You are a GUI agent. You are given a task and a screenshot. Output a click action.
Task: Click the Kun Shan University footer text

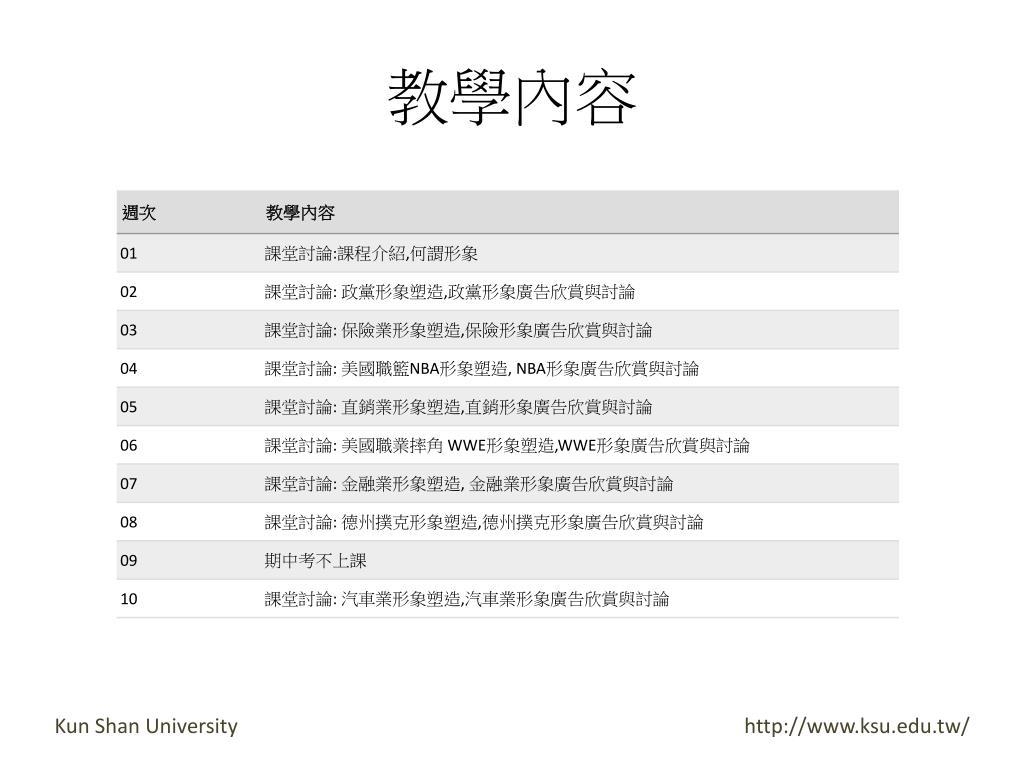[146, 726]
